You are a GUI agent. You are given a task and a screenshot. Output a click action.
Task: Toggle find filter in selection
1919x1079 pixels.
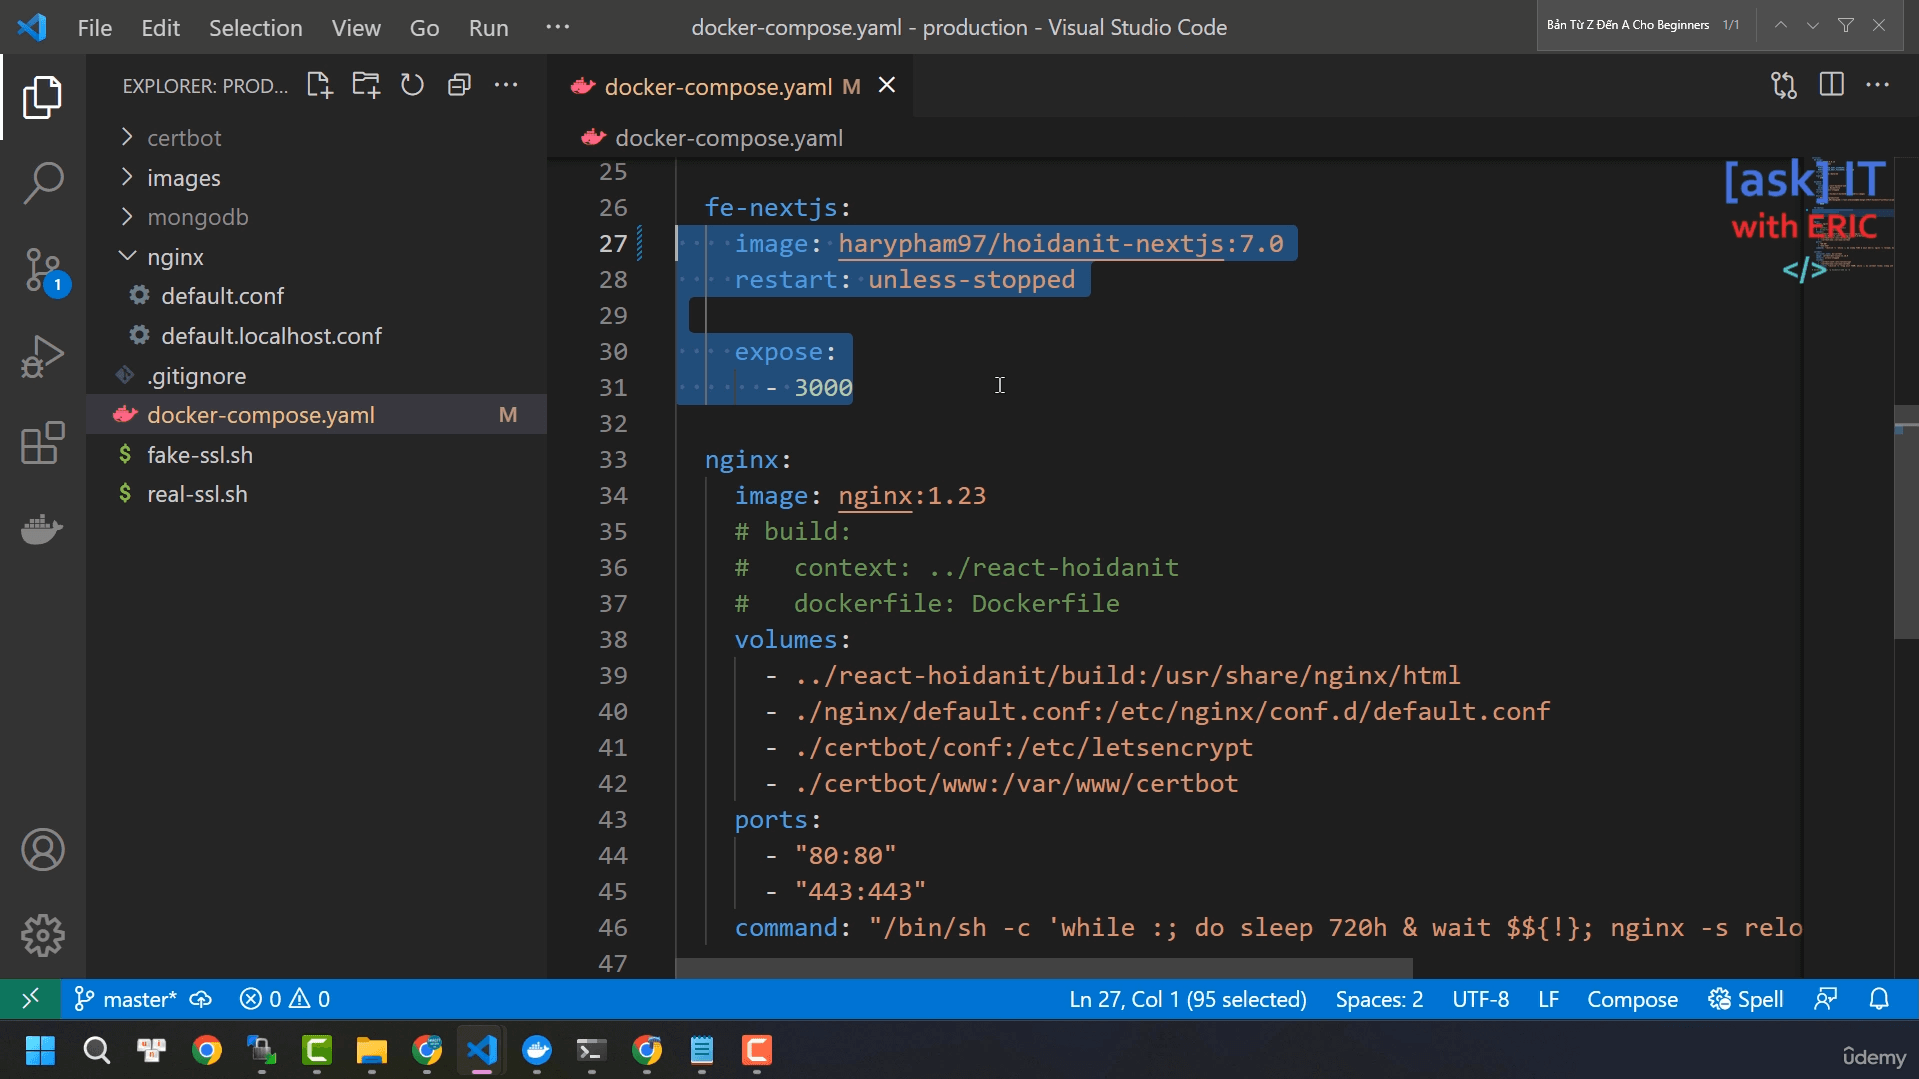click(1846, 25)
